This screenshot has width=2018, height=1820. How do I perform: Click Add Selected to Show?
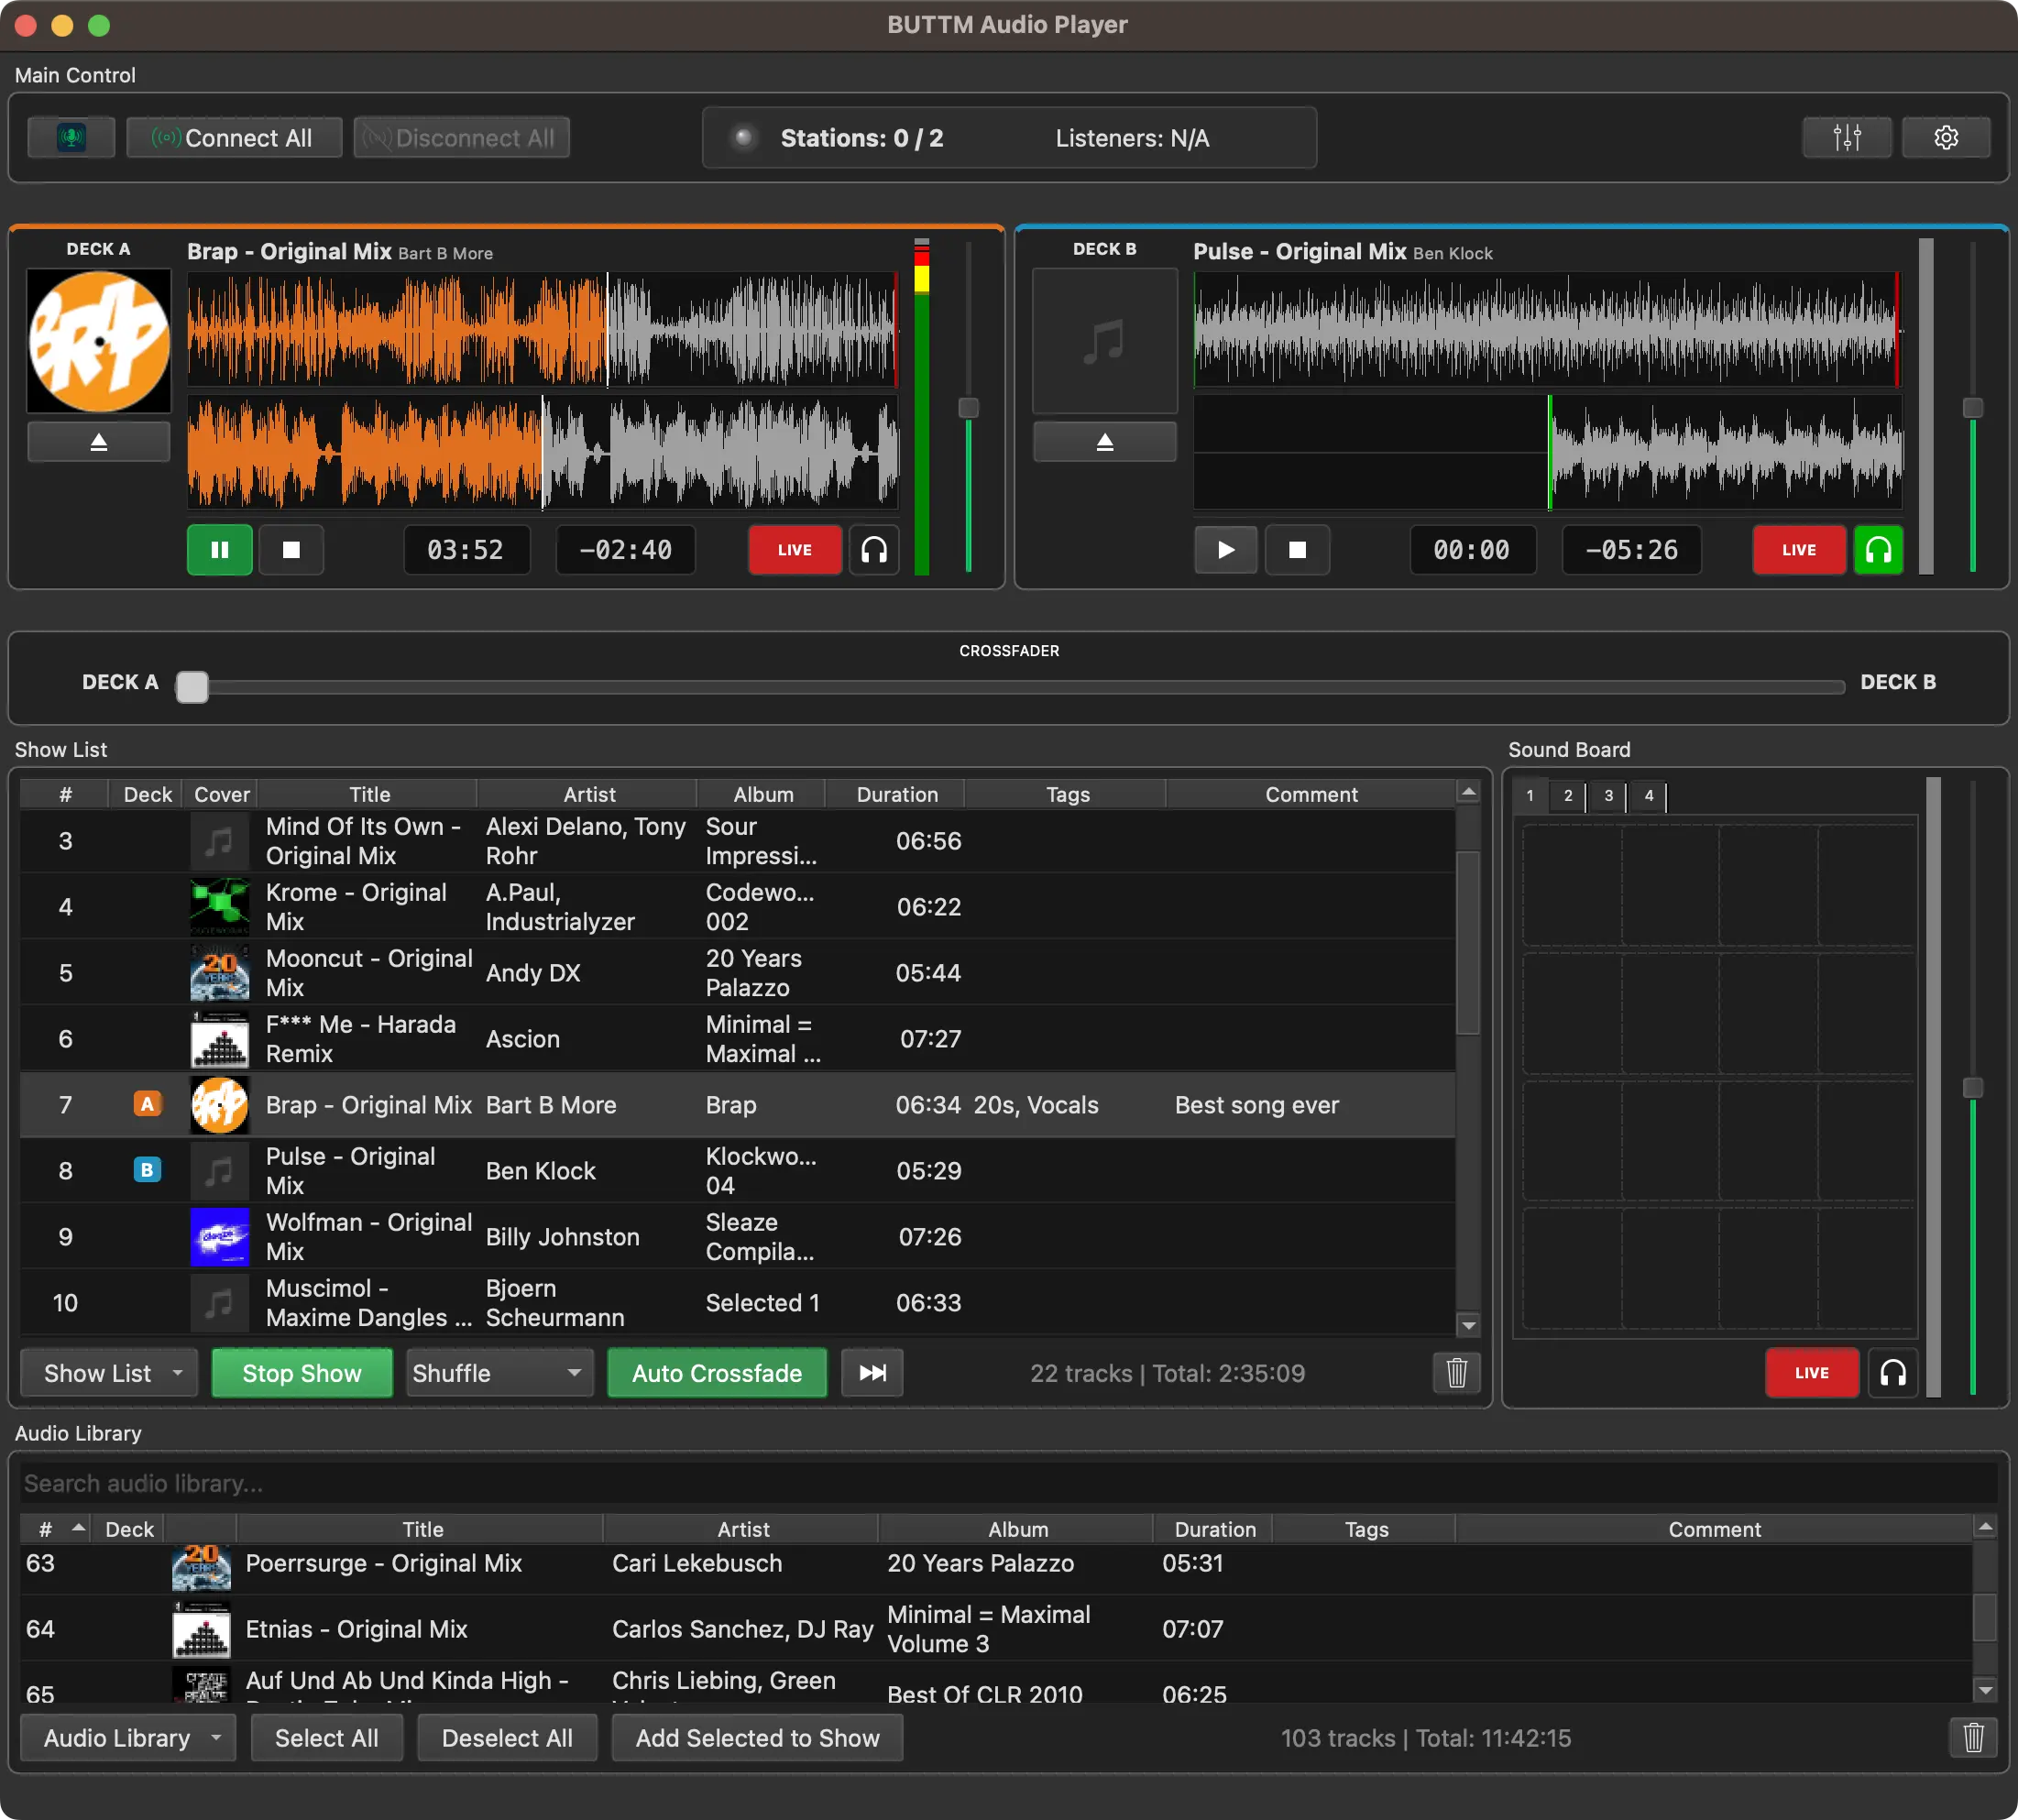click(757, 1738)
